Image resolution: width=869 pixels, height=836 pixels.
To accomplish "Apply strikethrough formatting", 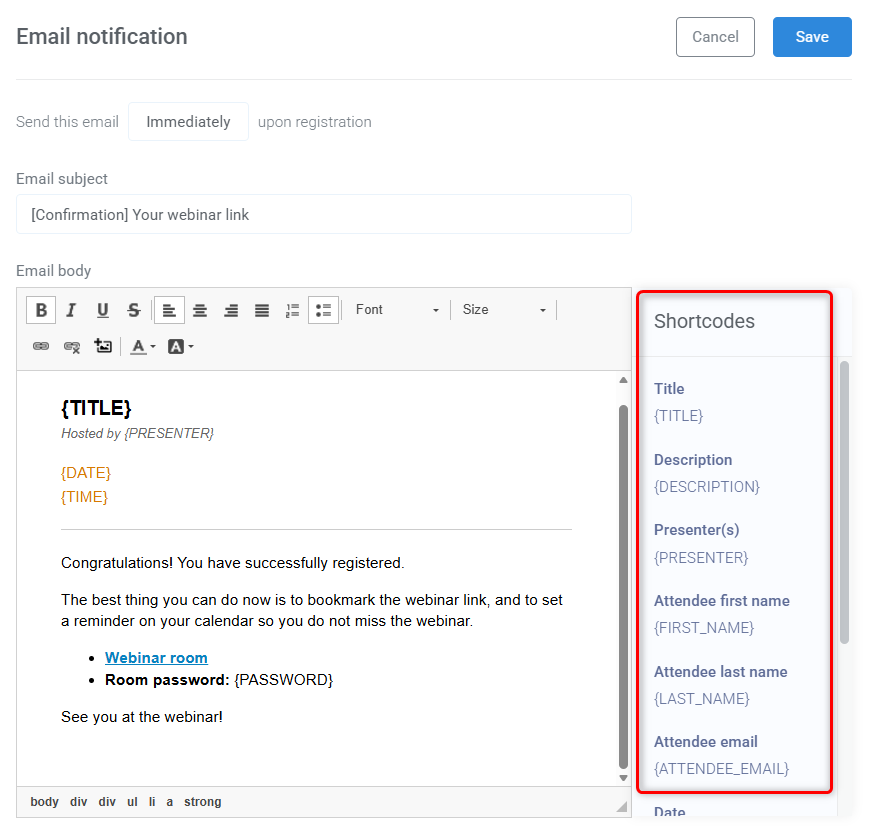I will 133,310.
